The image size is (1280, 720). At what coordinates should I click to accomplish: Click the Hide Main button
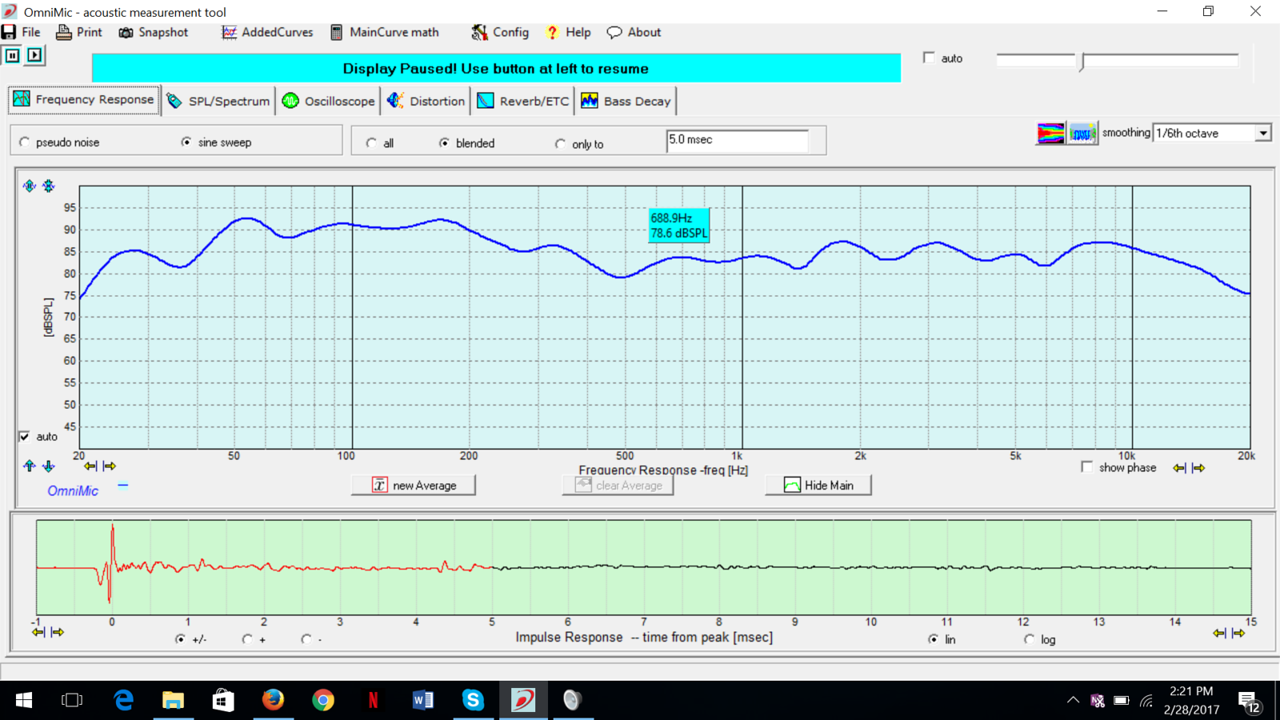pyautogui.click(x=818, y=485)
